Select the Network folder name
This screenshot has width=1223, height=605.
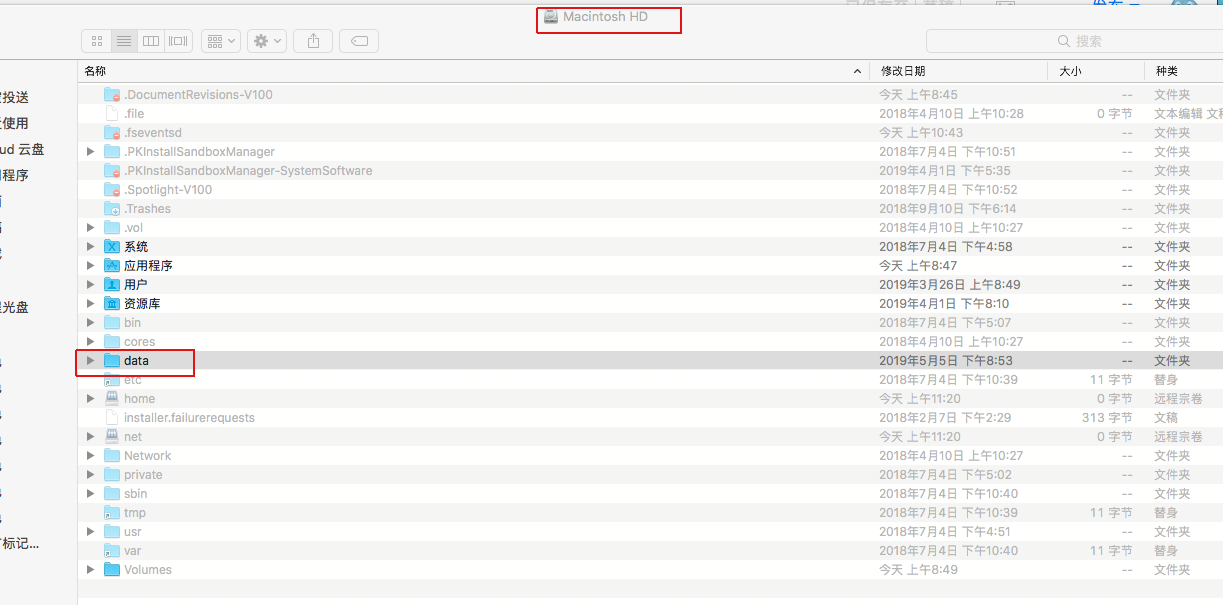[147, 456]
